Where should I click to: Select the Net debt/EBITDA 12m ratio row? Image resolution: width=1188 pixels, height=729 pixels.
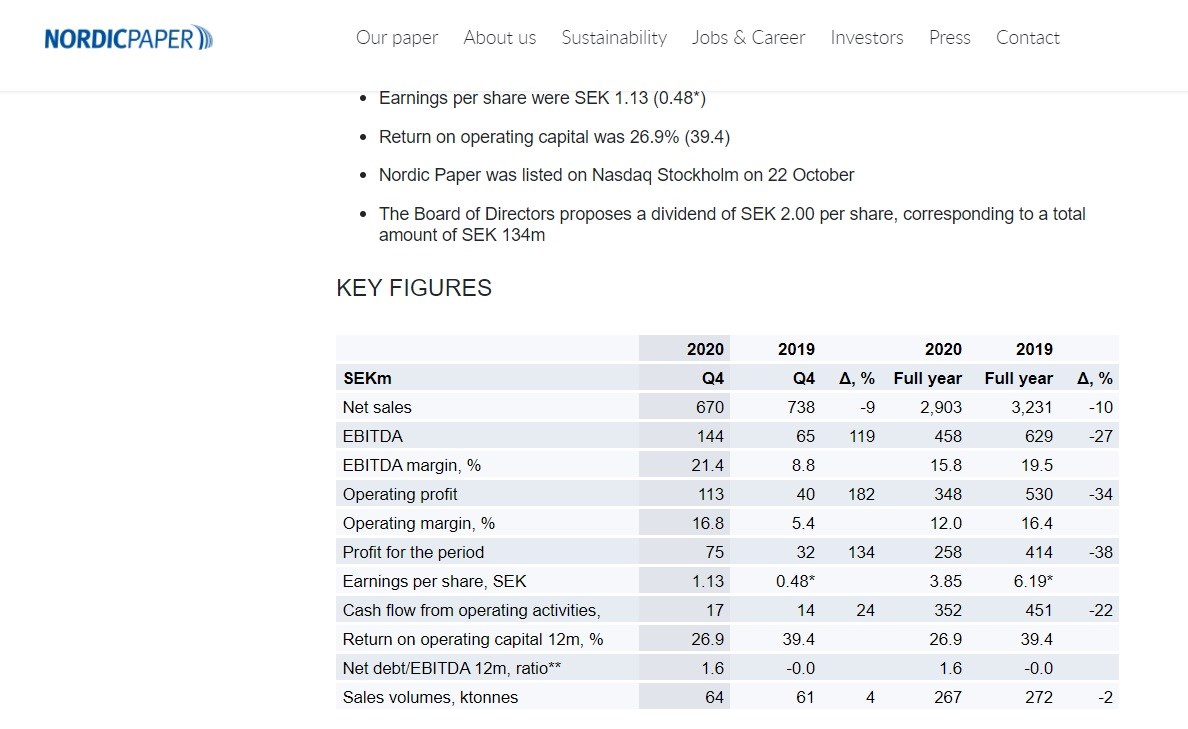point(727,668)
